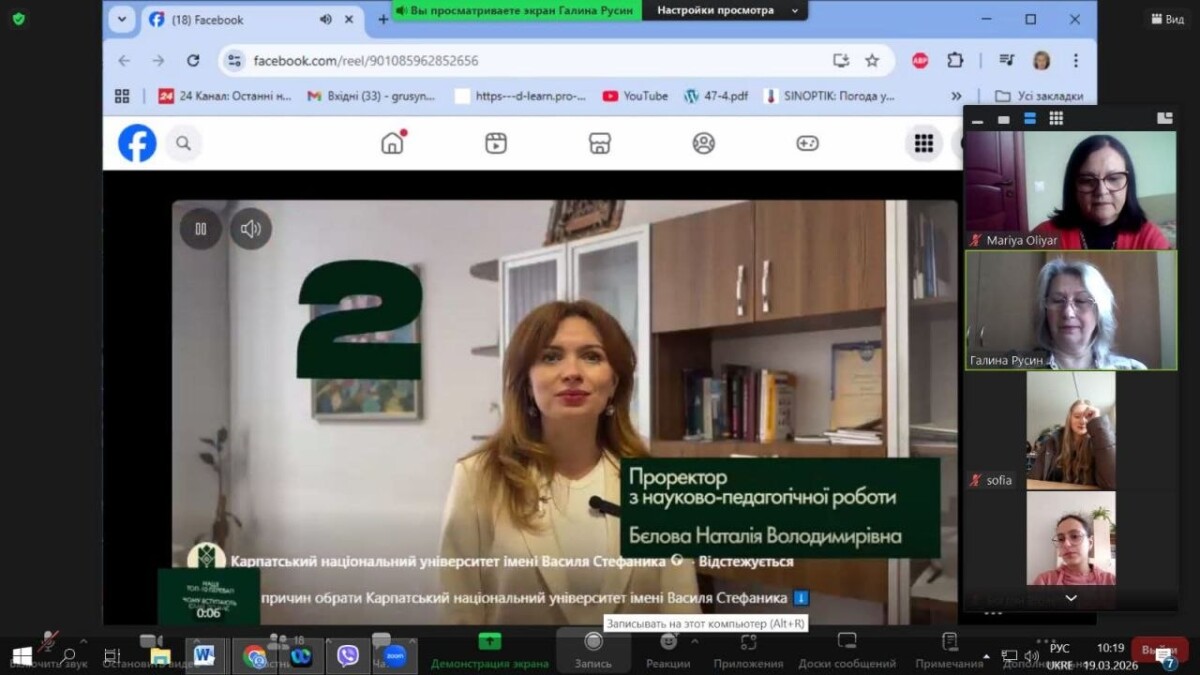Expand the participant video list chevron
The height and width of the screenshot is (675, 1200).
[x=1070, y=598]
